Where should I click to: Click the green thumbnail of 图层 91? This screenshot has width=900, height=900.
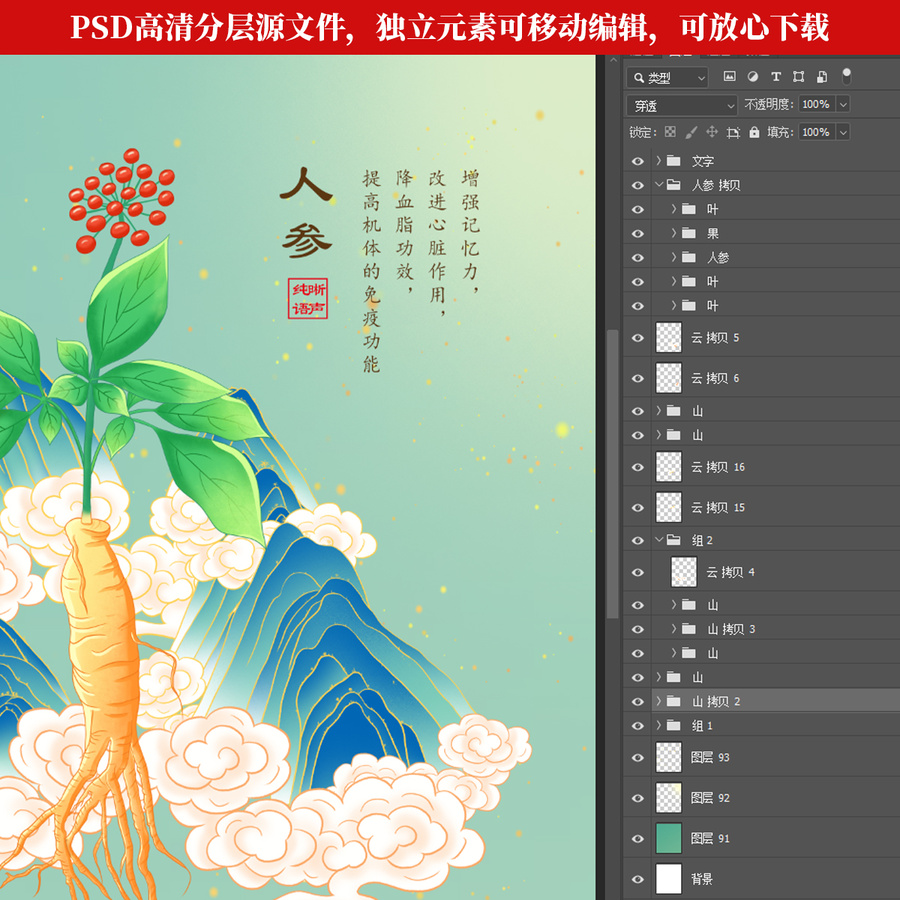point(669,838)
